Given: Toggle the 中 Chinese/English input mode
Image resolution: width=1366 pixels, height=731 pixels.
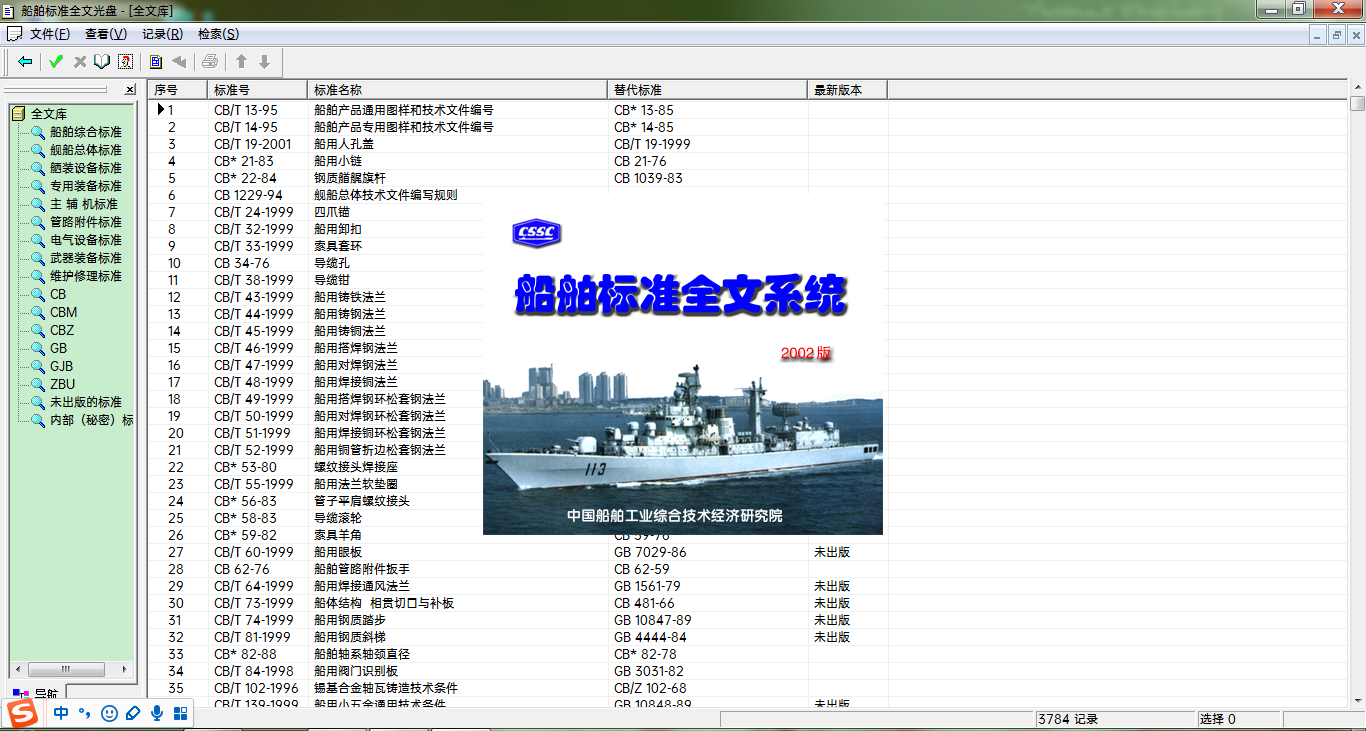Looking at the screenshot, I should click(x=61, y=713).
